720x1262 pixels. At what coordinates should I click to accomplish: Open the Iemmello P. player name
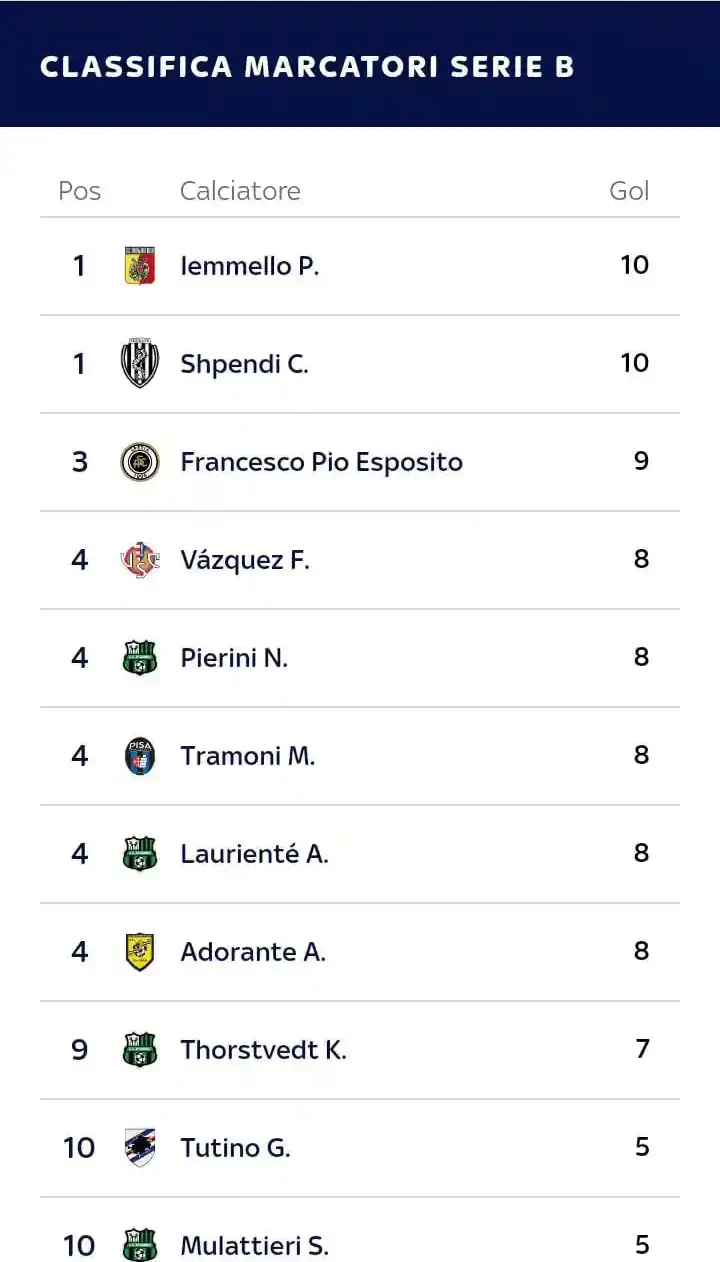pos(249,266)
